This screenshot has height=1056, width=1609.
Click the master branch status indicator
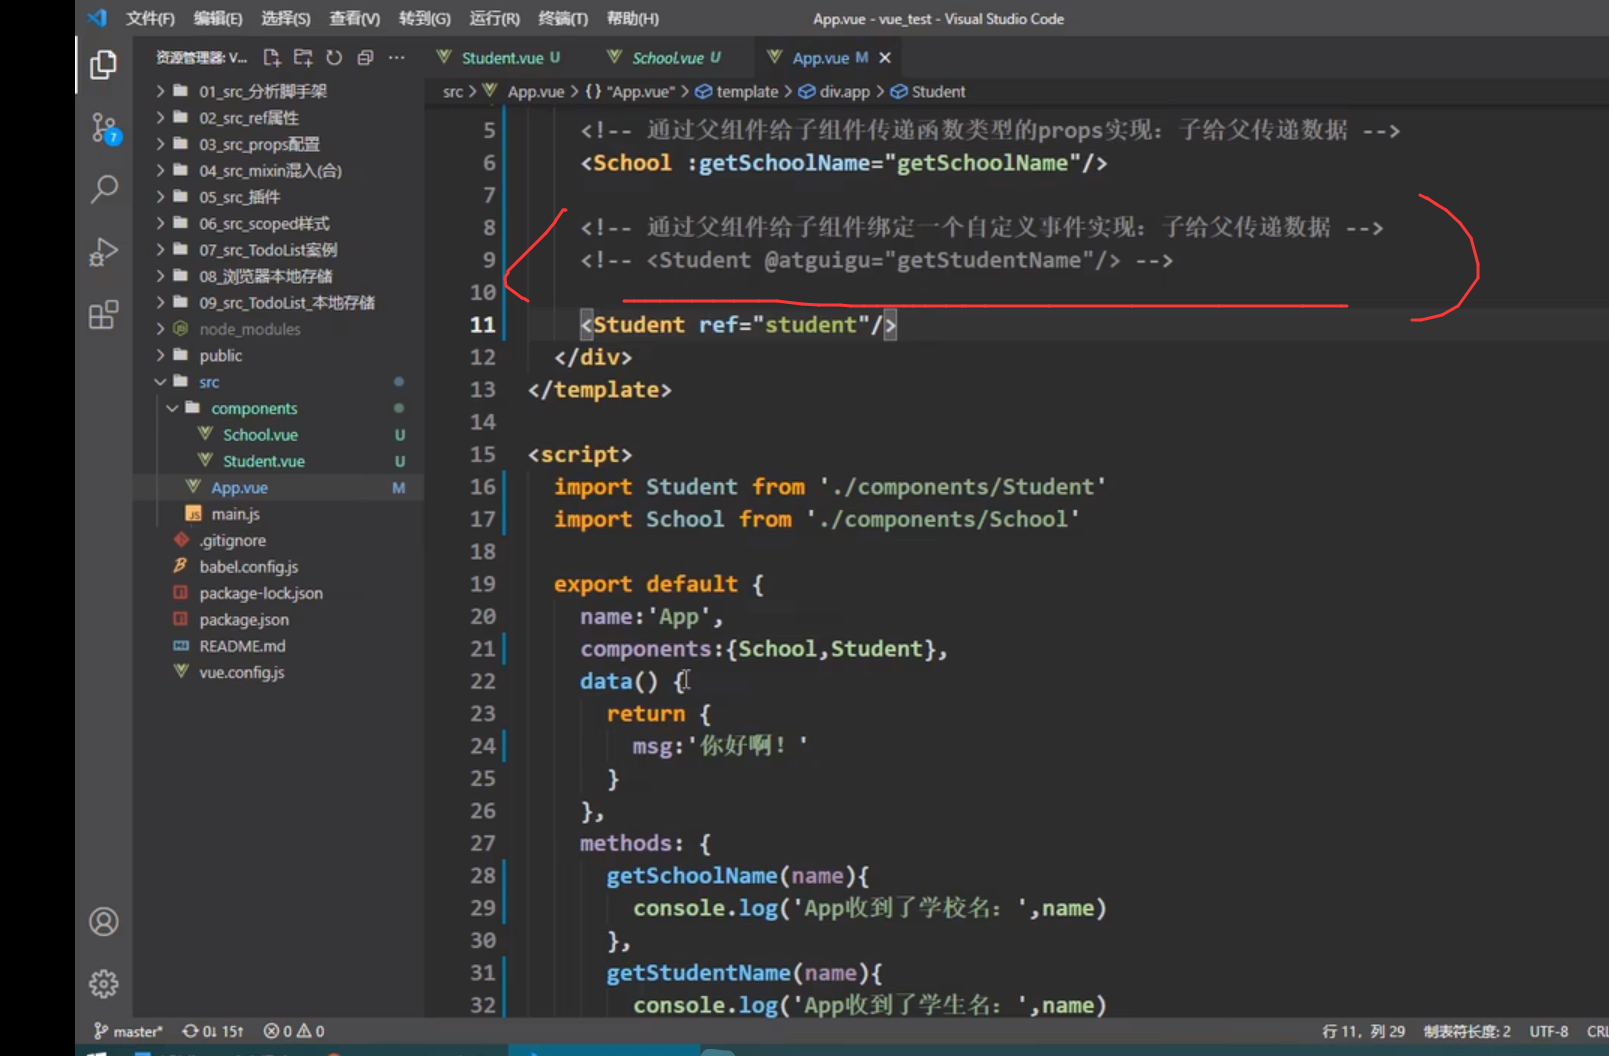click(x=128, y=1031)
